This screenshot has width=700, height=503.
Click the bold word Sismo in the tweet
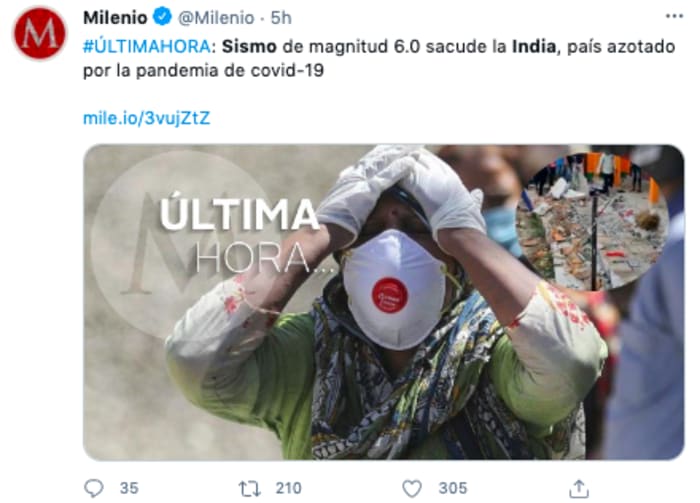(x=249, y=46)
